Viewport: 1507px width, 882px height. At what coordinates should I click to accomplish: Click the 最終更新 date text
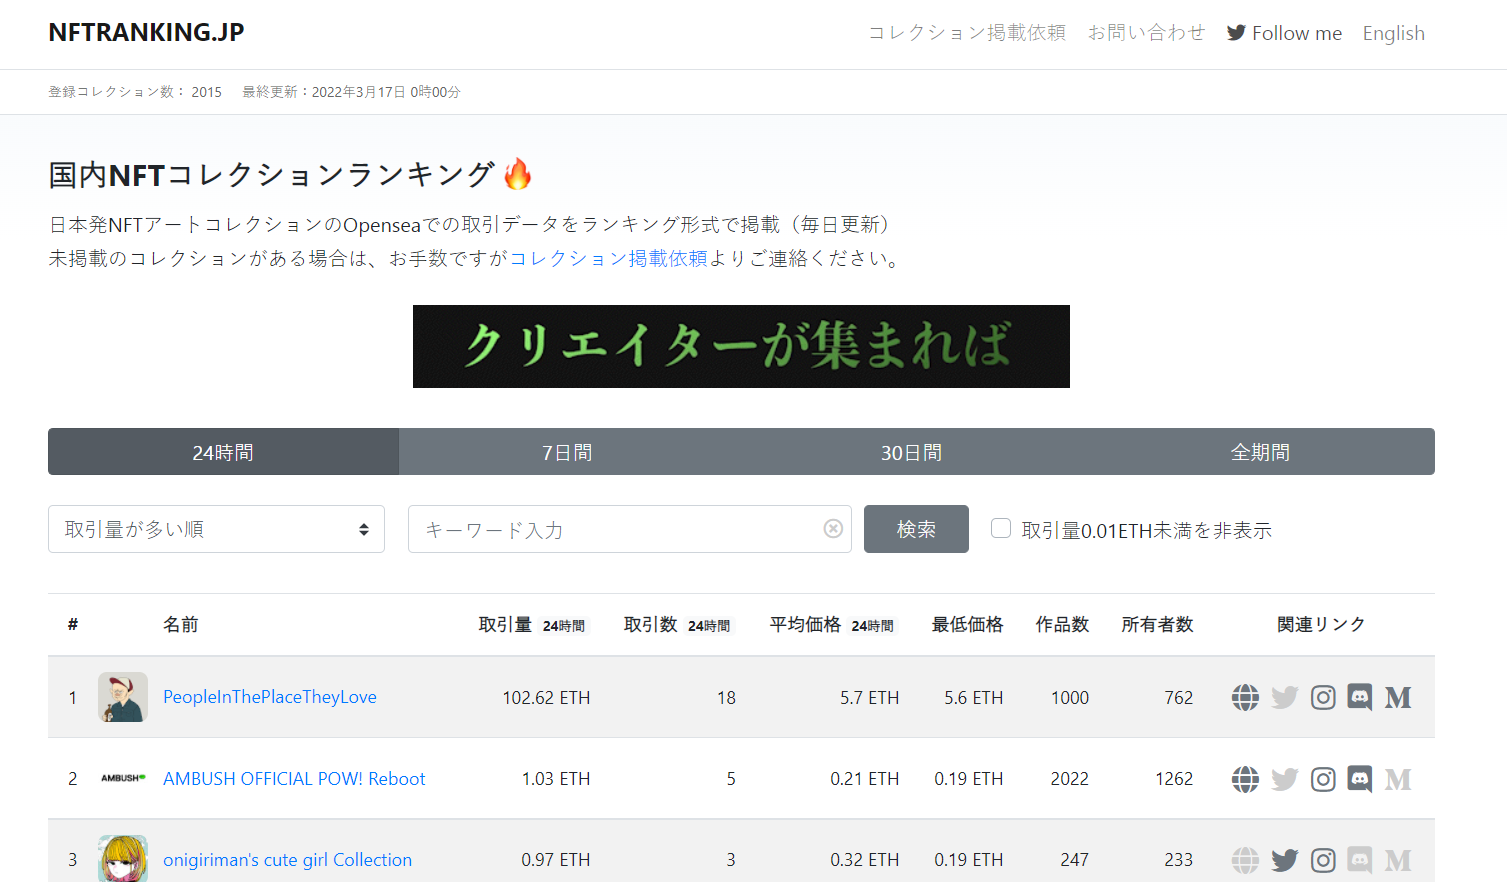[x=351, y=92]
